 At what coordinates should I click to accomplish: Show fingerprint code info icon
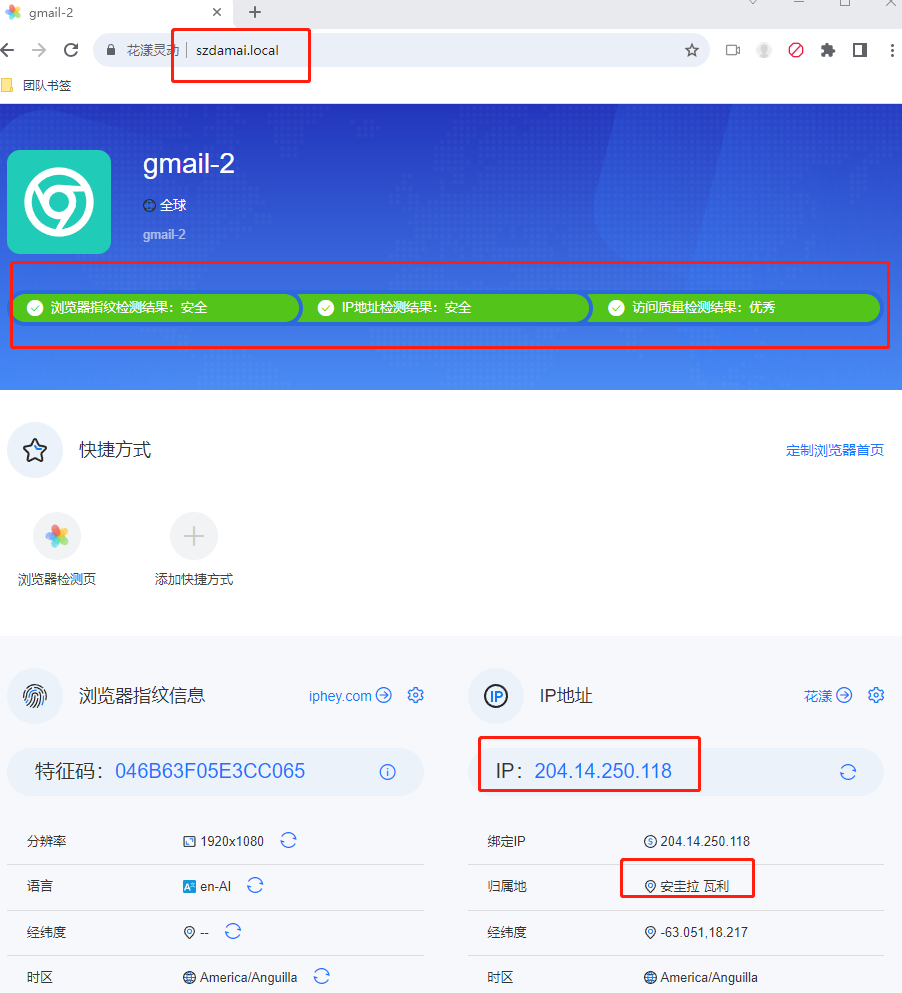point(388,771)
